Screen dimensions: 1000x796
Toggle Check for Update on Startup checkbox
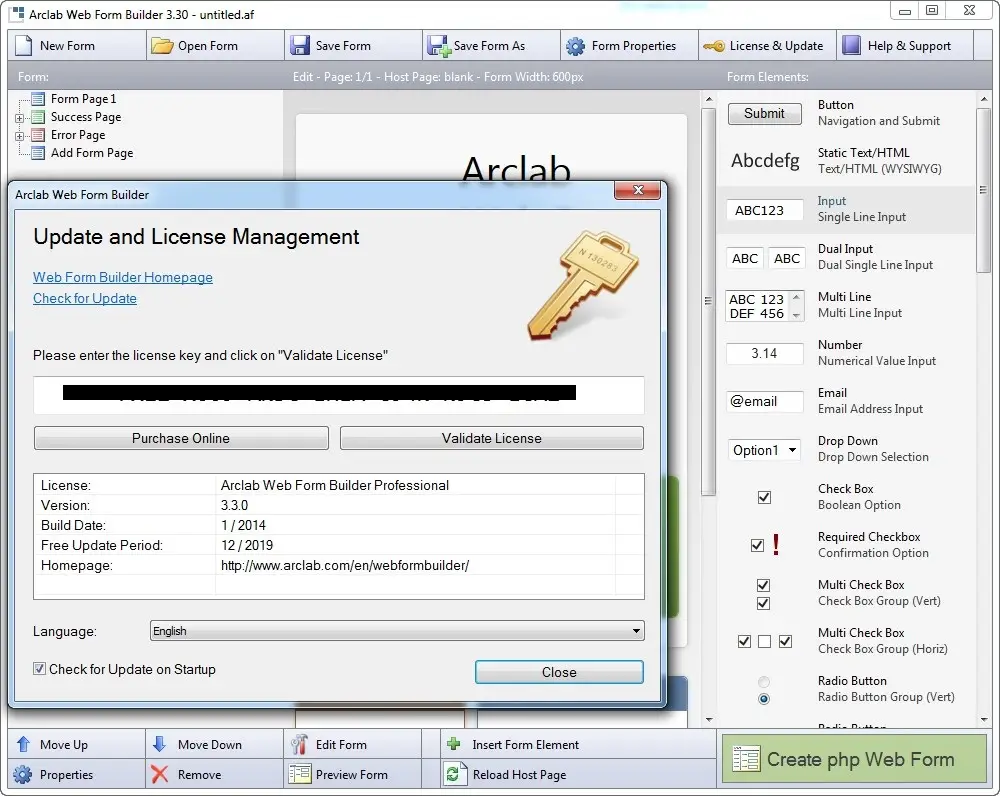[x=39, y=668]
